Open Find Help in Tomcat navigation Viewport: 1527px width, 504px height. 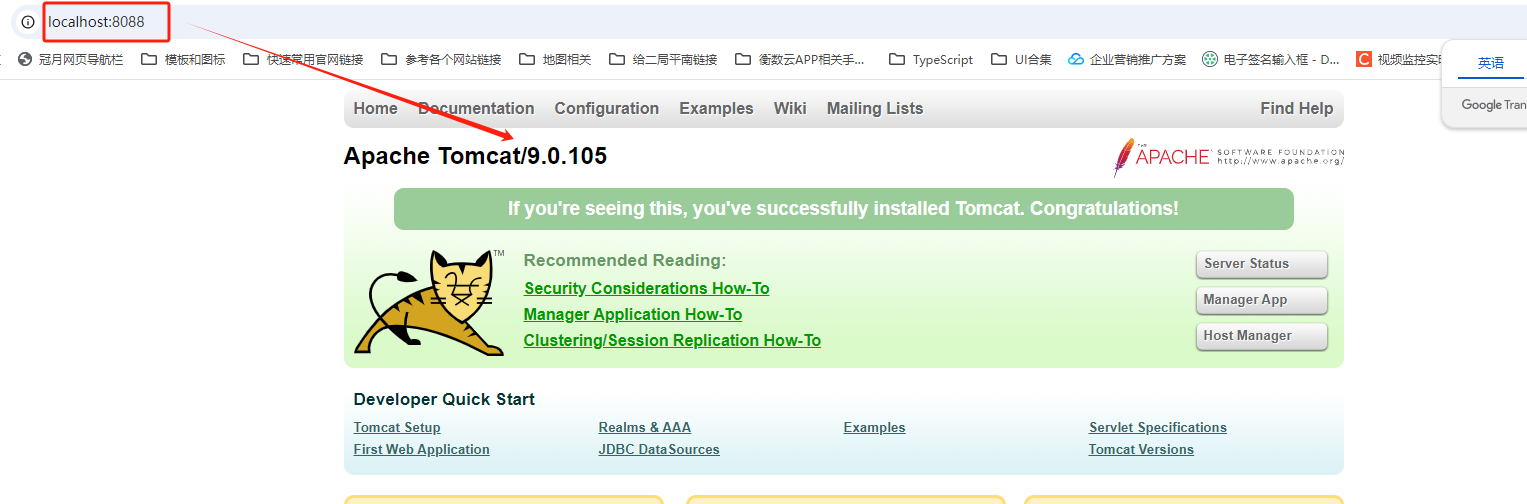[x=1297, y=109]
